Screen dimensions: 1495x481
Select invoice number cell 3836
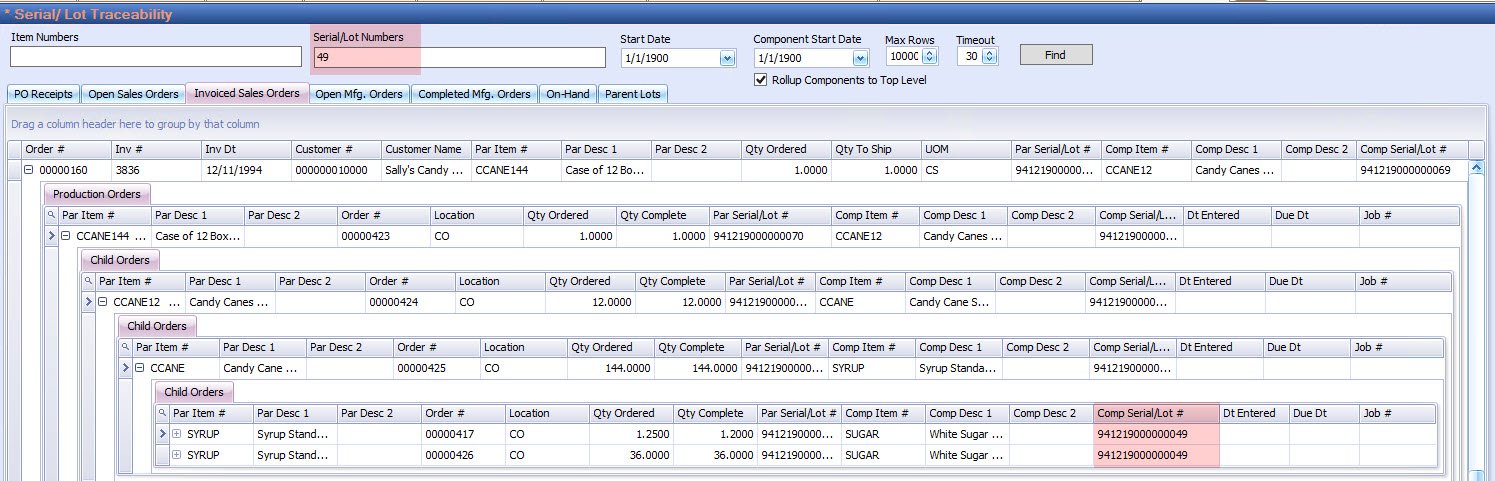[155, 170]
